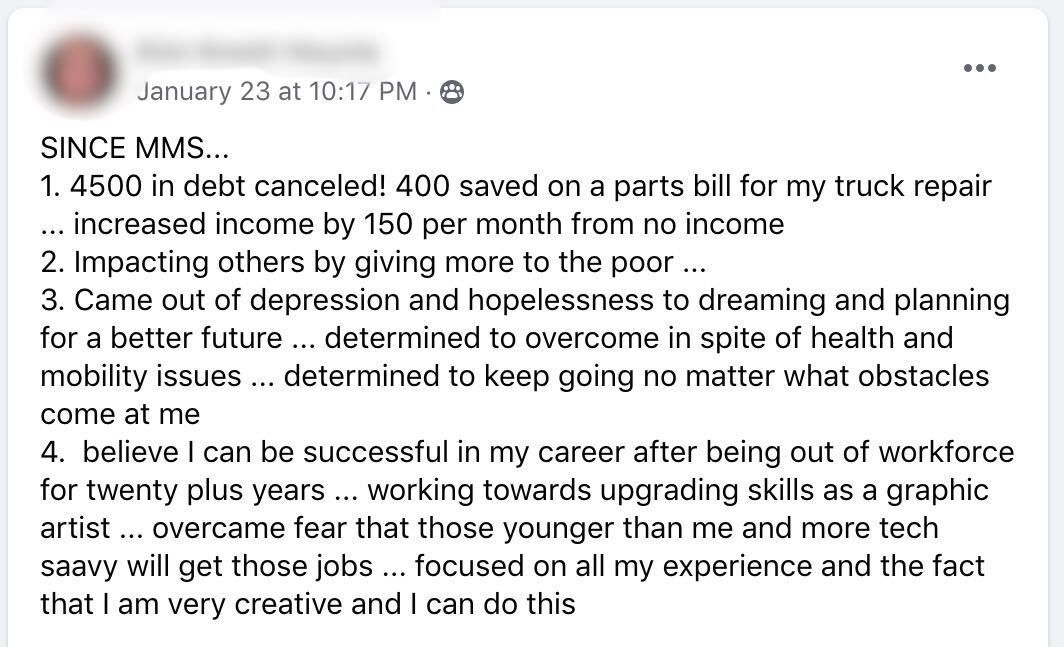Click the "for a better future" text
The height and width of the screenshot is (647, 1064).
click(162, 338)
